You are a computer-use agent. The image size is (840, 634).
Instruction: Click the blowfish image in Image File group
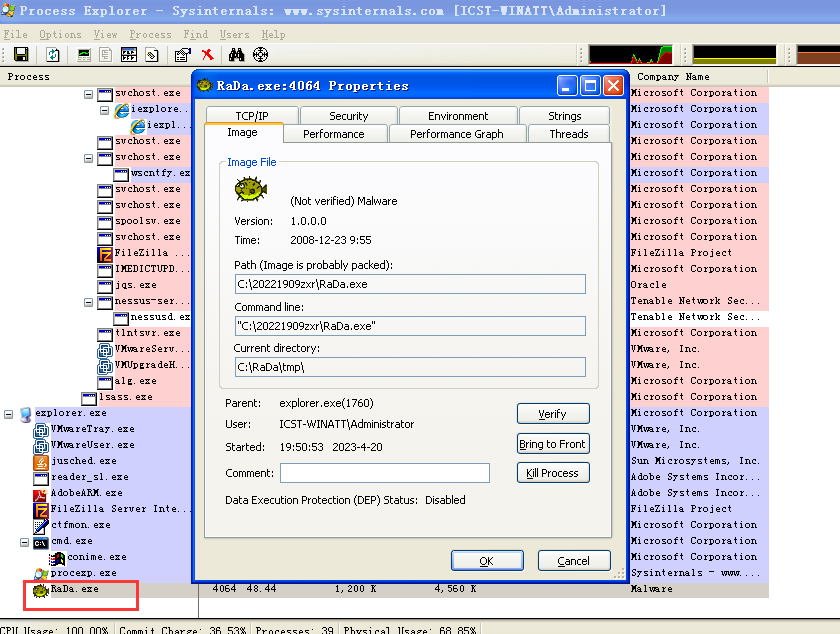[251, 190]
